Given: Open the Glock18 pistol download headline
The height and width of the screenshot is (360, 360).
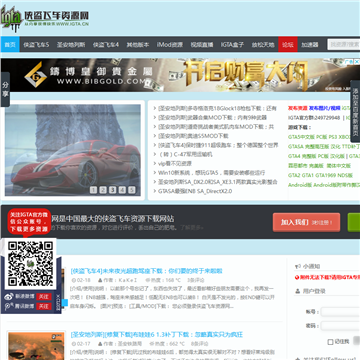Looking at the screenshot, I should coord(217,108).
